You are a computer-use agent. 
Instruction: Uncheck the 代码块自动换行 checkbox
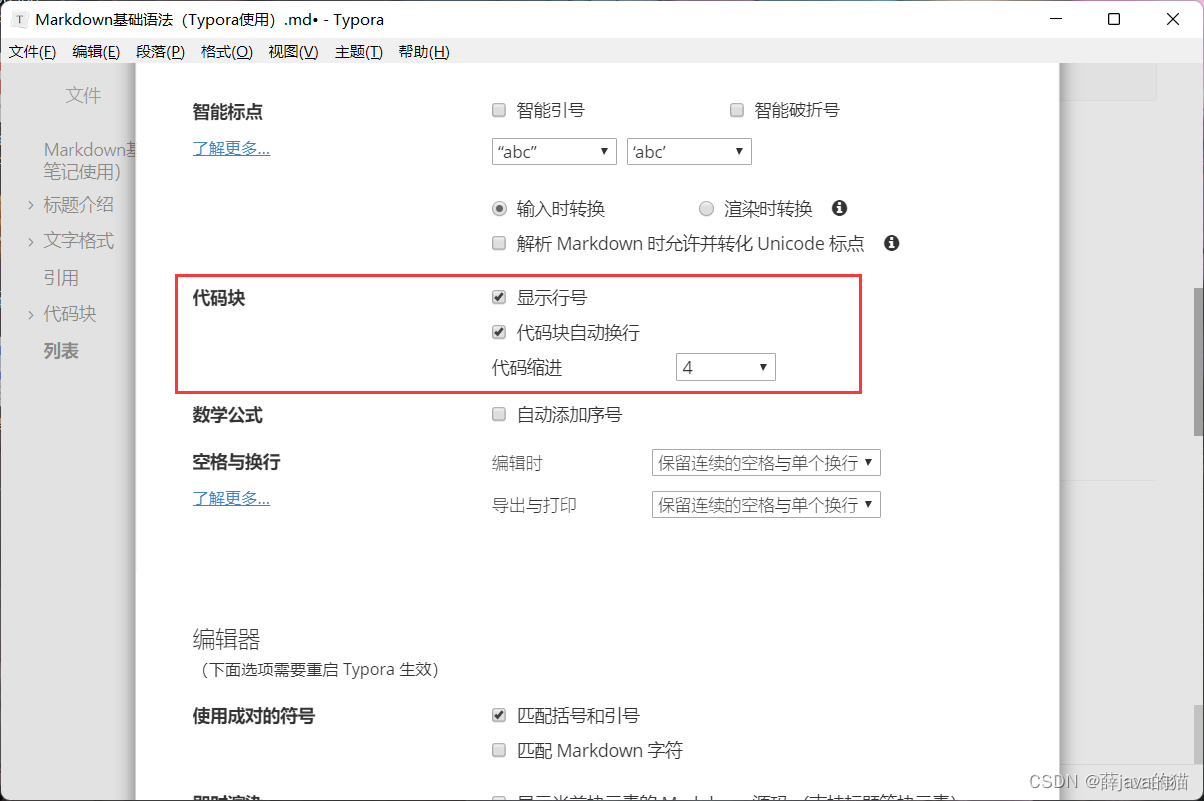tap(499, 332)
